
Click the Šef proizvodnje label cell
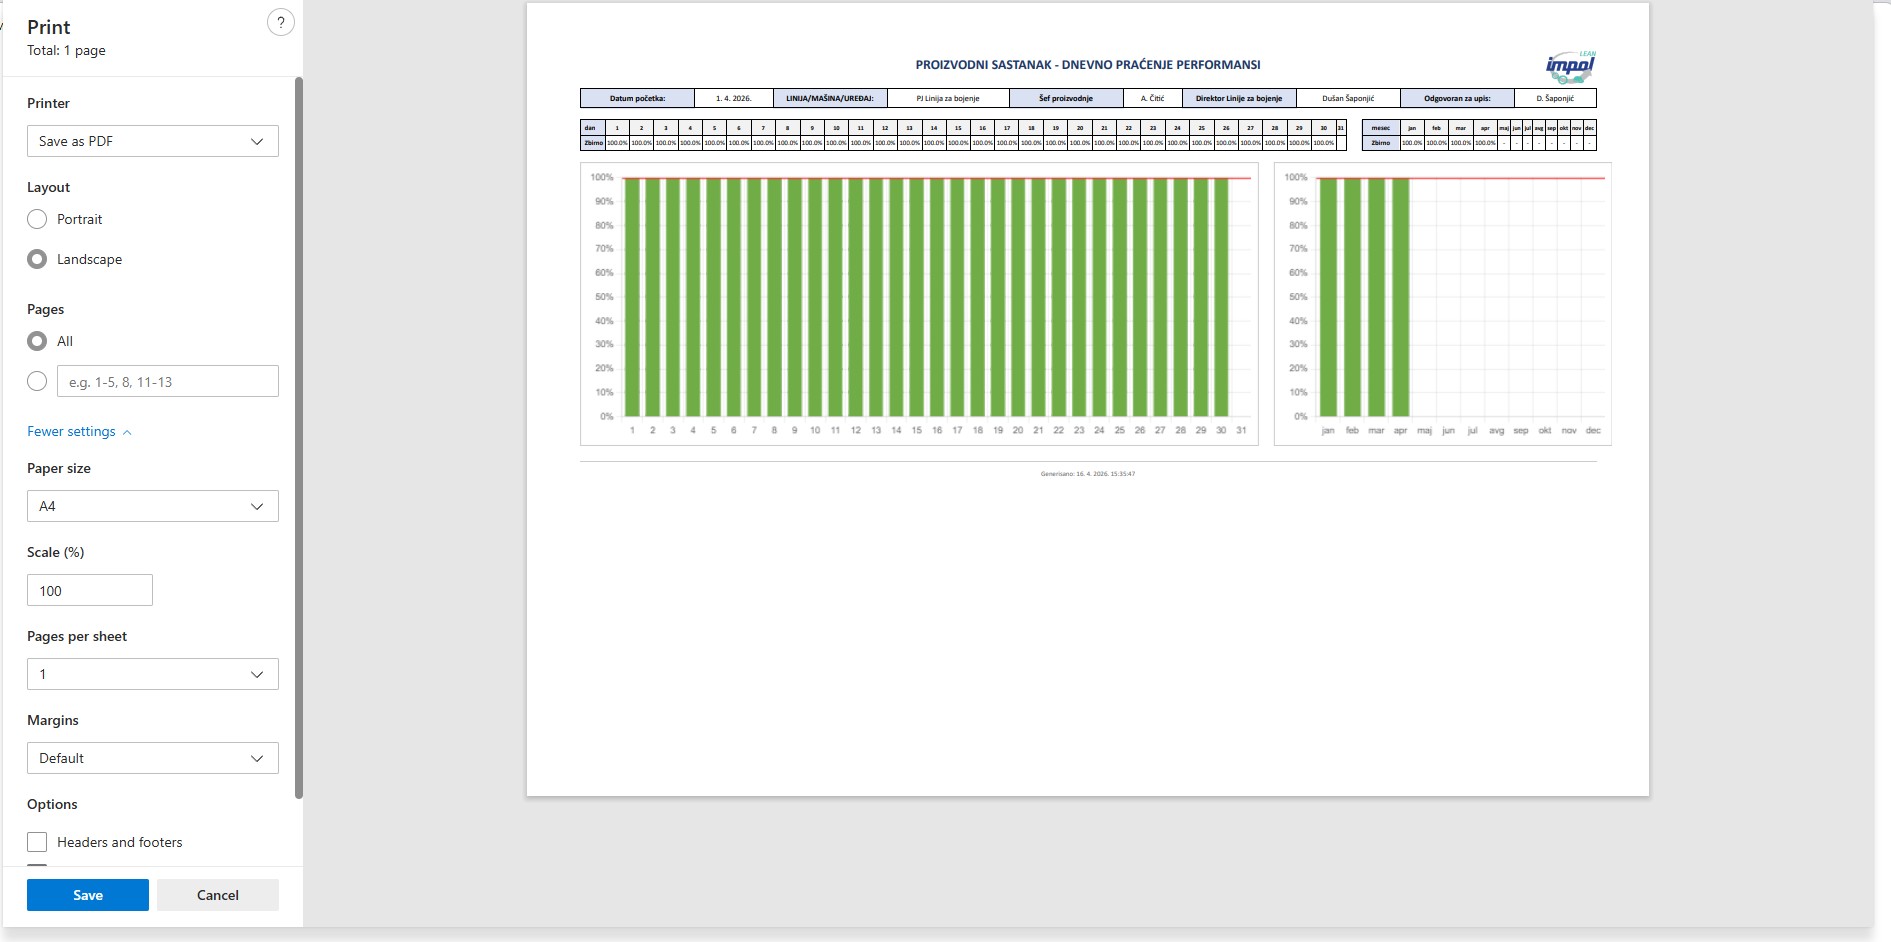pyautogui.click(x=1066, y=98)
